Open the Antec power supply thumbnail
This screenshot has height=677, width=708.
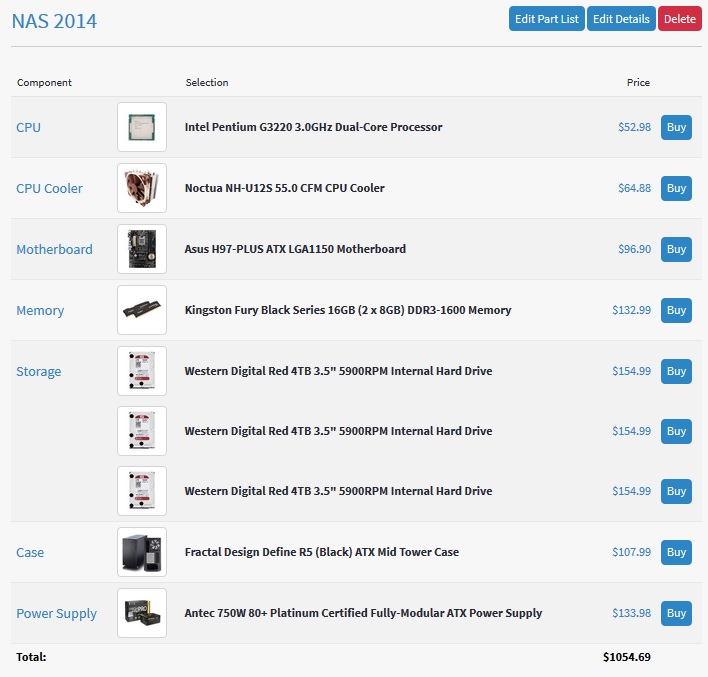click(141, 613)
